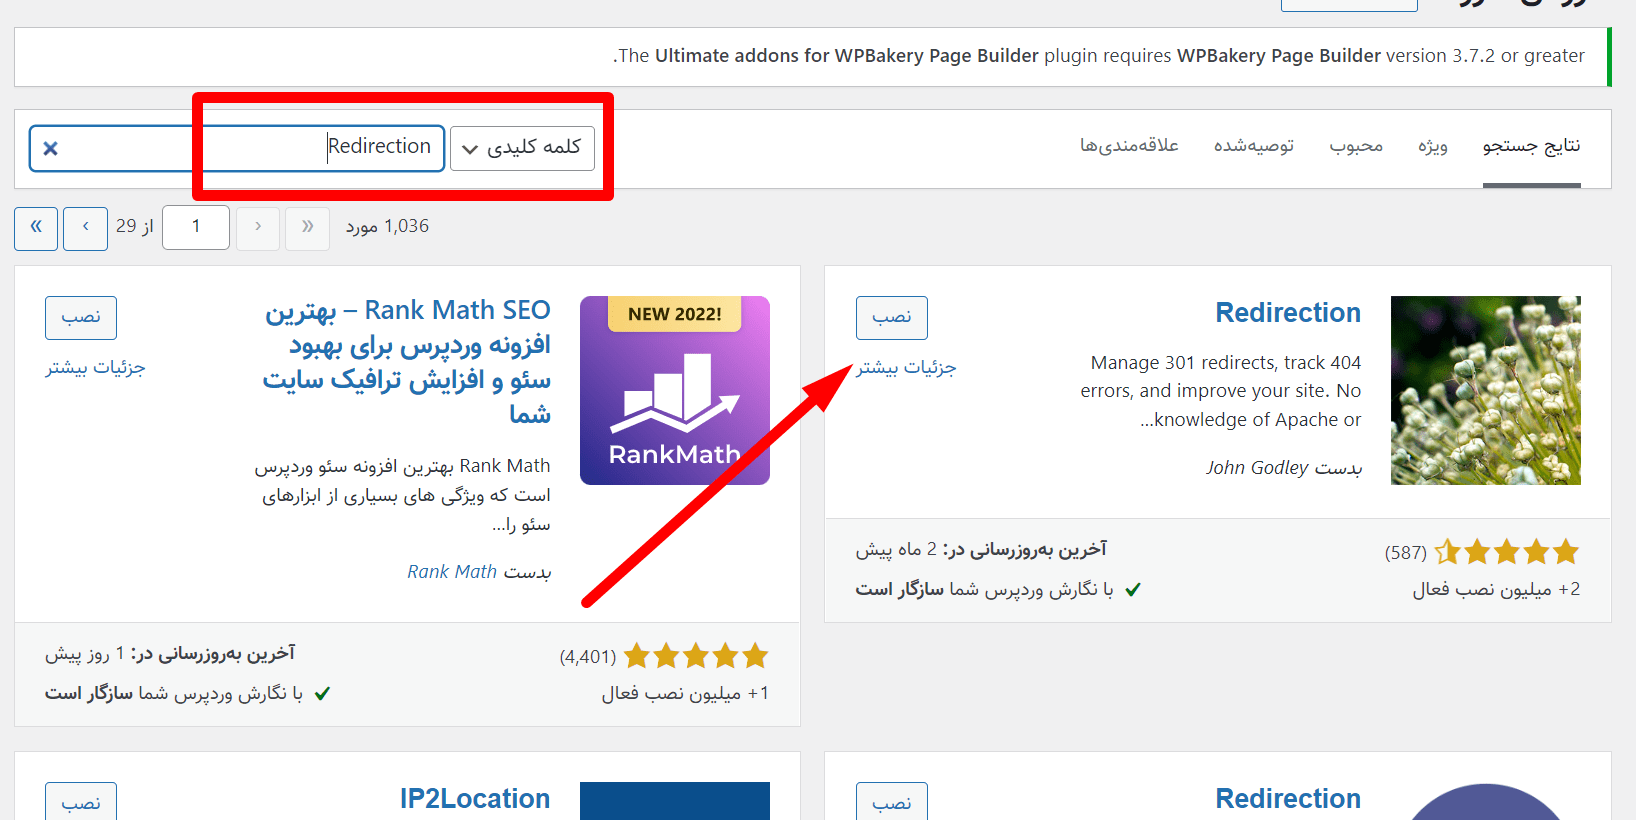This screenshot has width=1636, height=820.
Task: Click the current page number field
Action: coord(196,228)
